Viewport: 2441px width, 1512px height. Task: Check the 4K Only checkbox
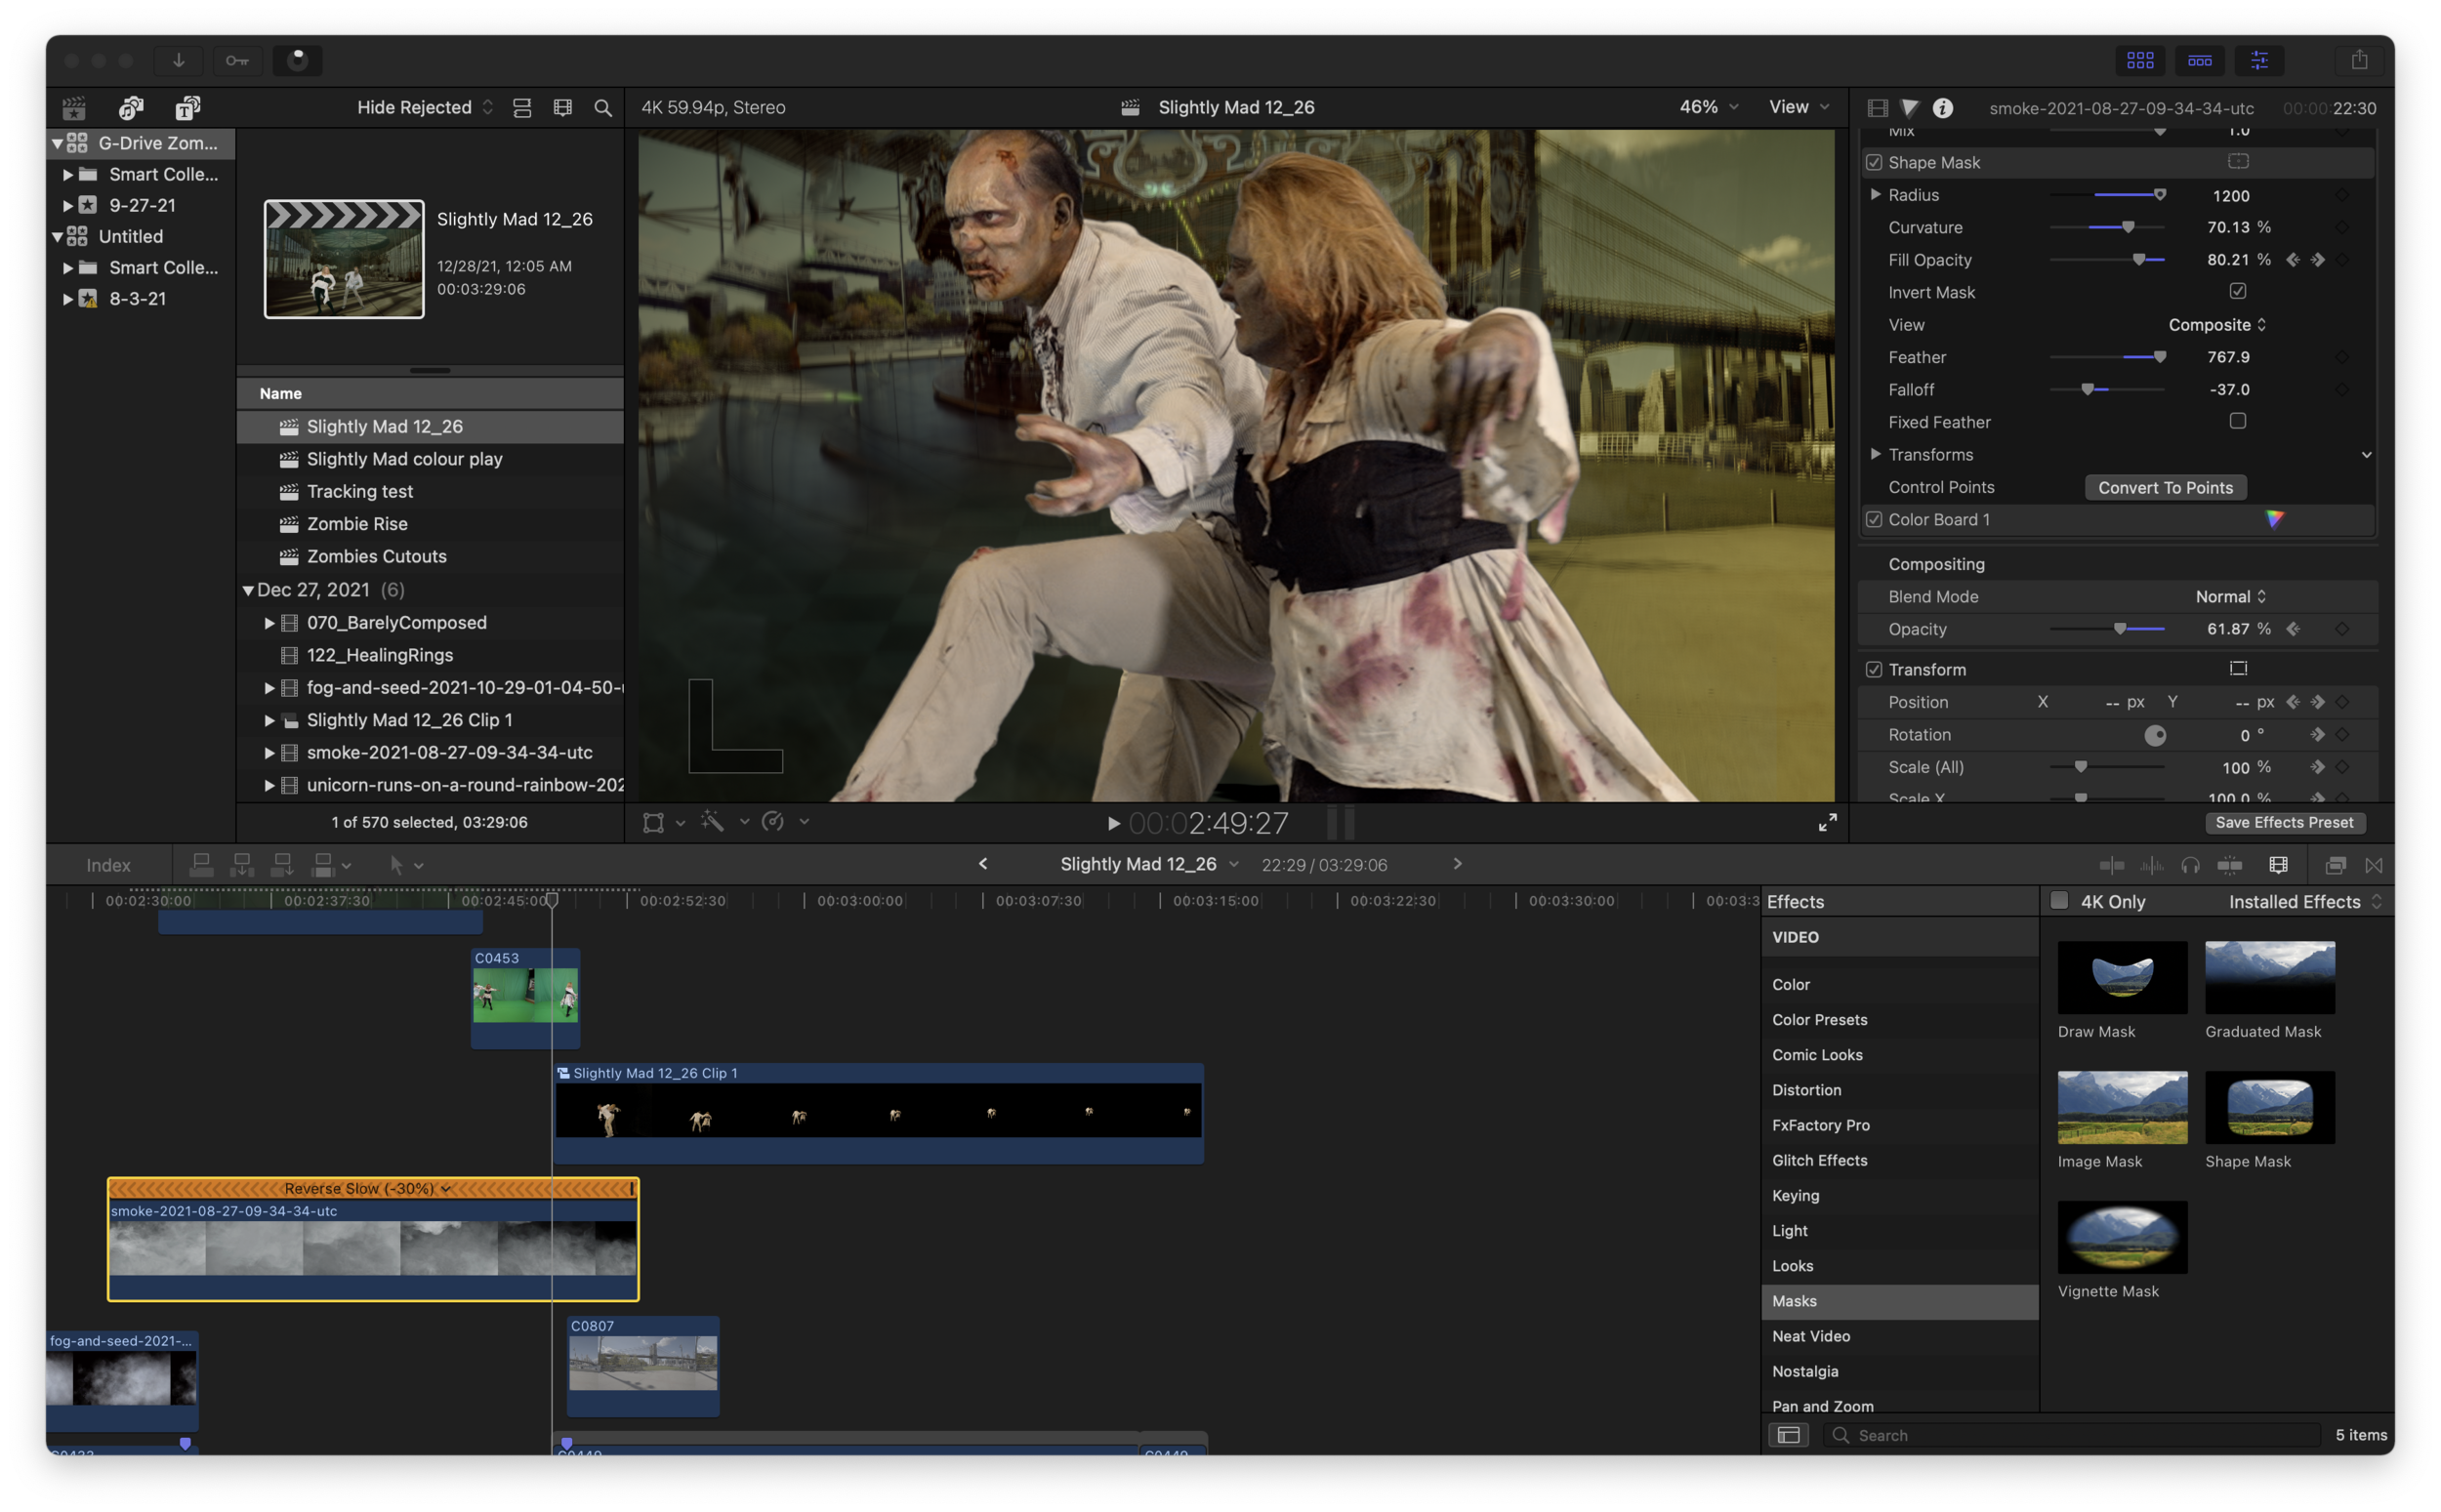(x=2059, y=900)
